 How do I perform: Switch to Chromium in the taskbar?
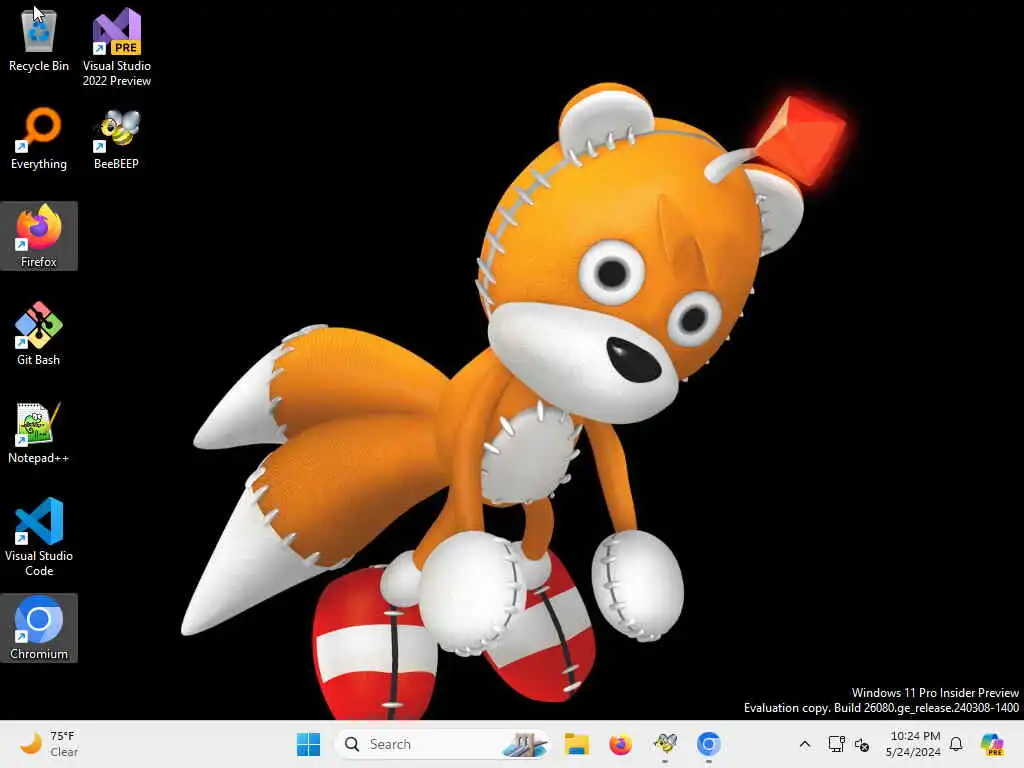(x=709, y=744)
